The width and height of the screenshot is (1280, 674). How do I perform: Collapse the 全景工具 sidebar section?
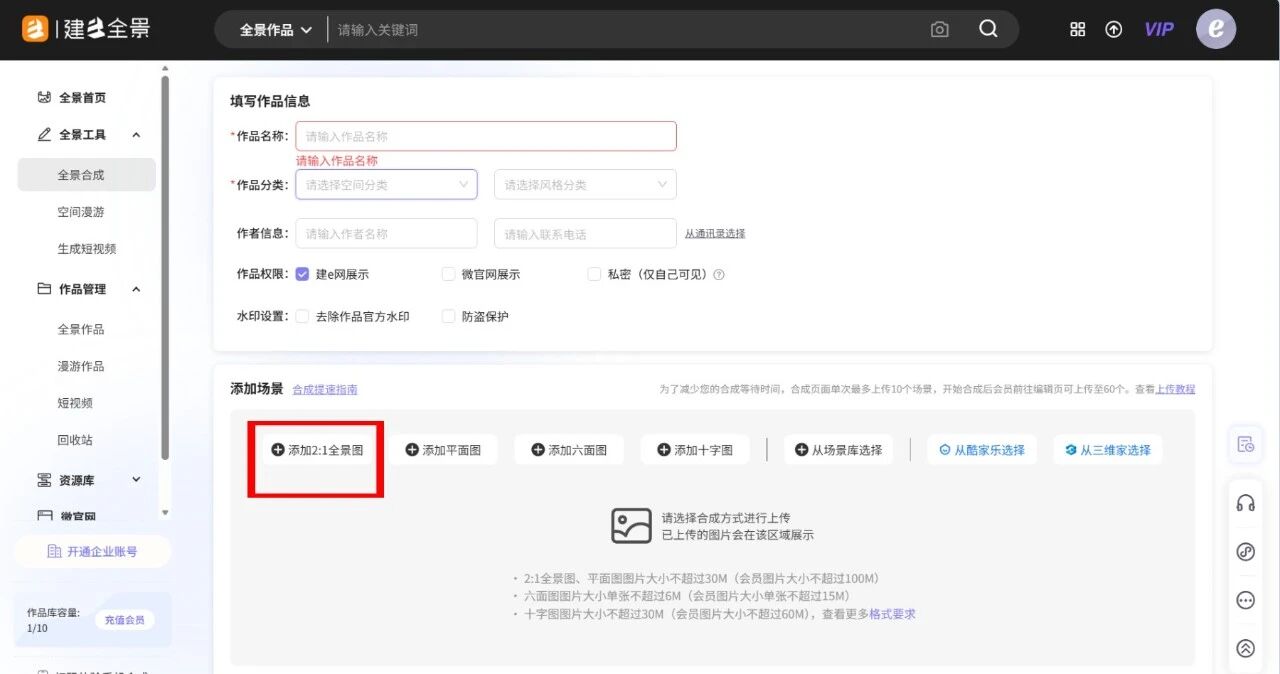pyautogui.click(x=135, y=134)
